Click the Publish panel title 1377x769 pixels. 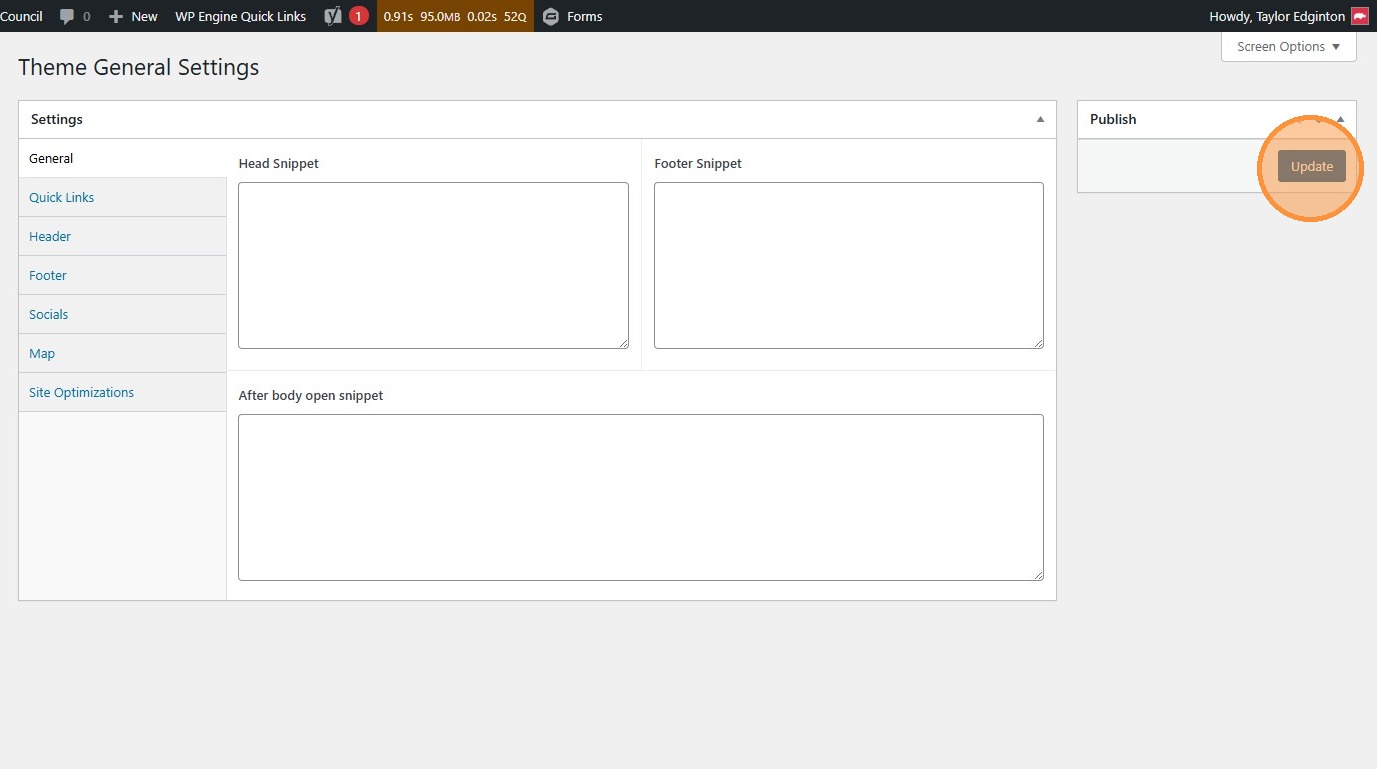coord(1113,119)
